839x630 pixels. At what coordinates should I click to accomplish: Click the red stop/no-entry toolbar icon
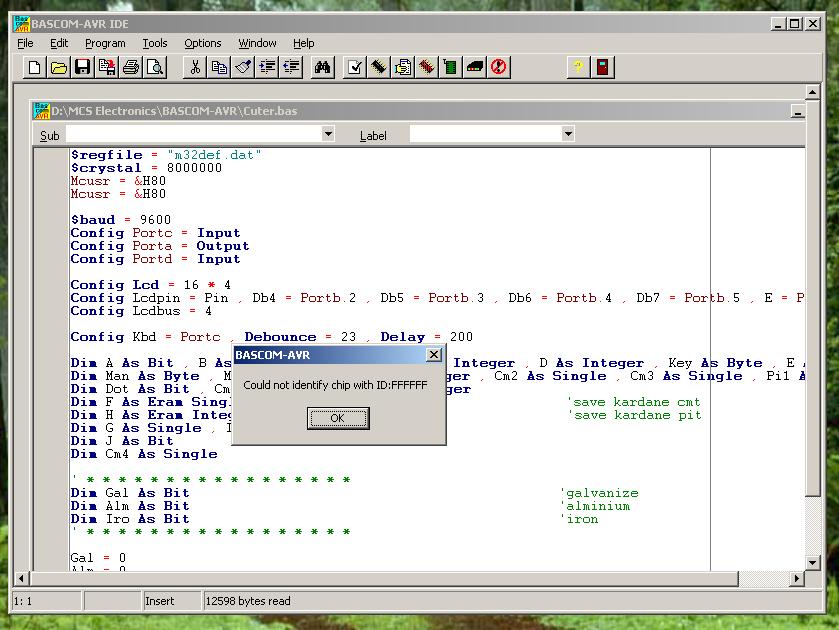499,67
